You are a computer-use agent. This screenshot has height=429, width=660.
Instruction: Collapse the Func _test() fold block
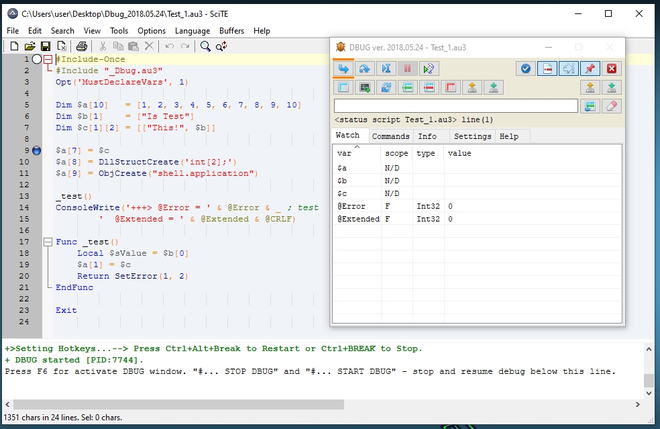tap(50, 242)
